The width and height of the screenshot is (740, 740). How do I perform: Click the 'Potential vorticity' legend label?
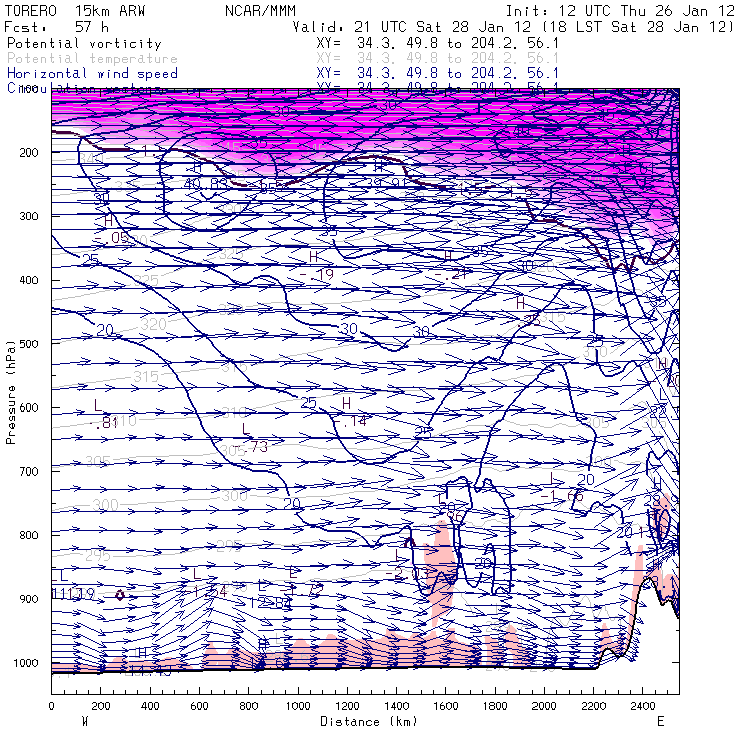pyautogui.click(x=84, y=43)
